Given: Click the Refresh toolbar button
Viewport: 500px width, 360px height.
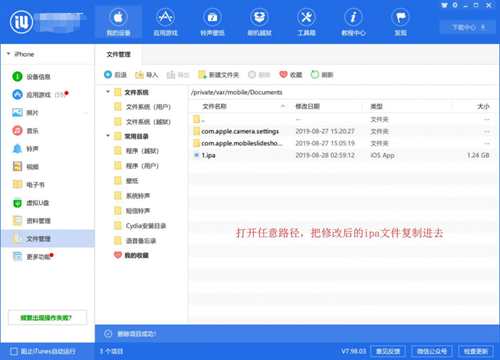Looking at the screenshot, I should (322, 75).
